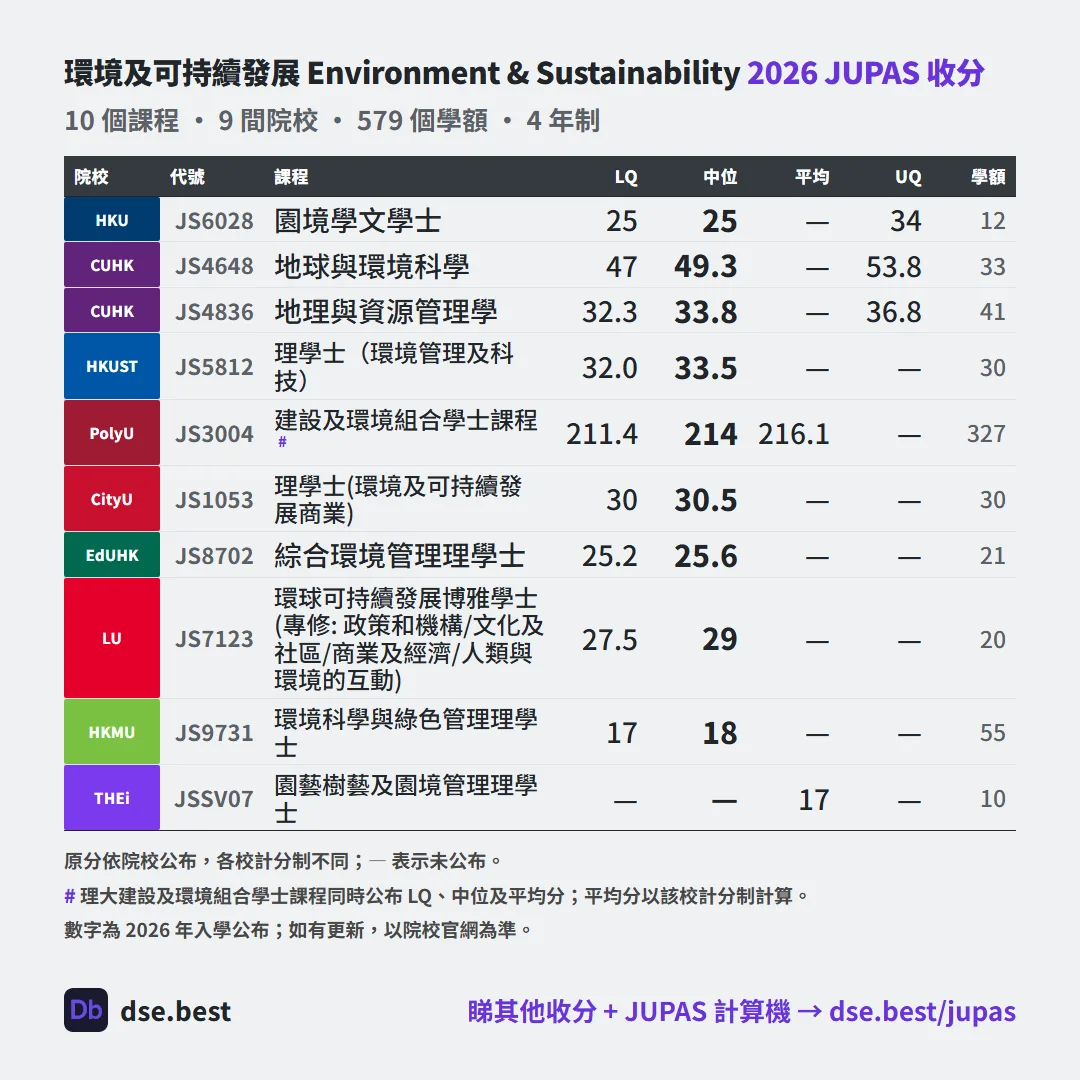1080x1080 pixels.
Task: Click the THEi institution badge
Action: point(112,798)
